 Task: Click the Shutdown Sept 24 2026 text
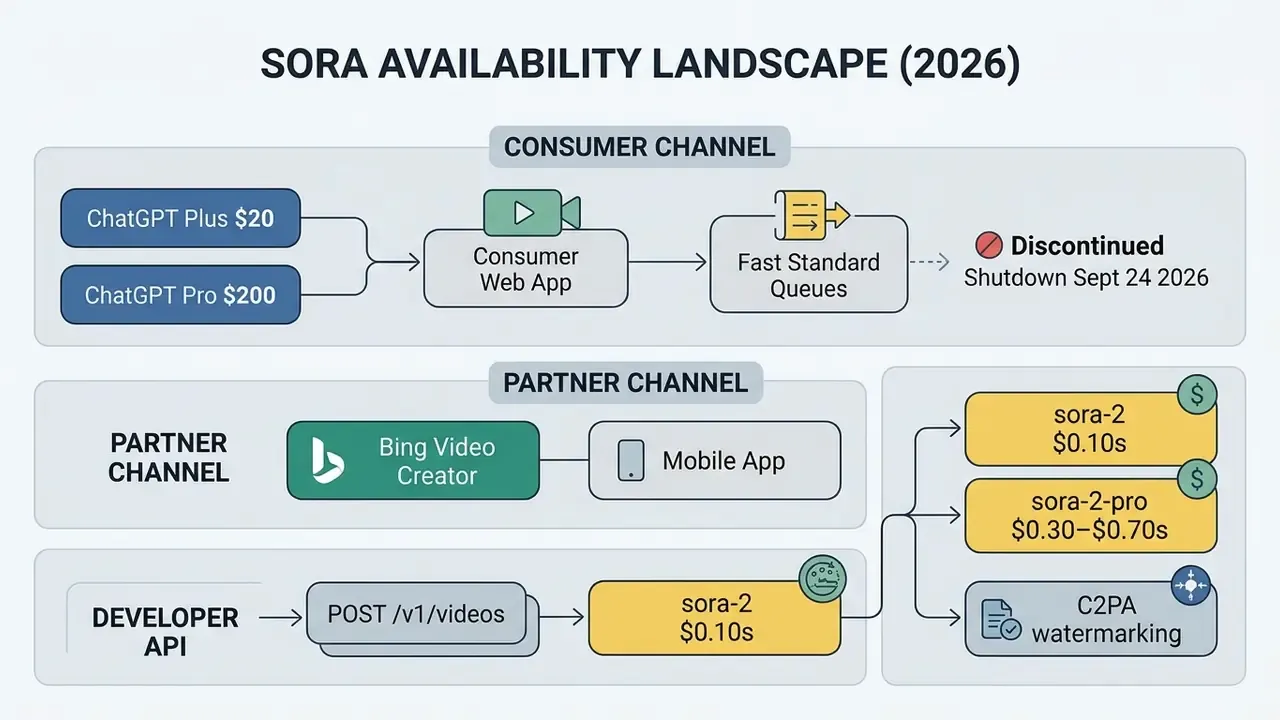[1086, 277]
